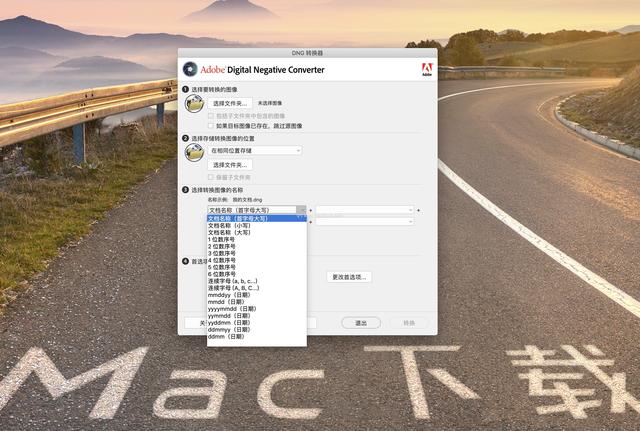This screenshot has height=431, width=640.
Task: Select 'mmddyy（日期）' date format
Action: click(257, 295)
